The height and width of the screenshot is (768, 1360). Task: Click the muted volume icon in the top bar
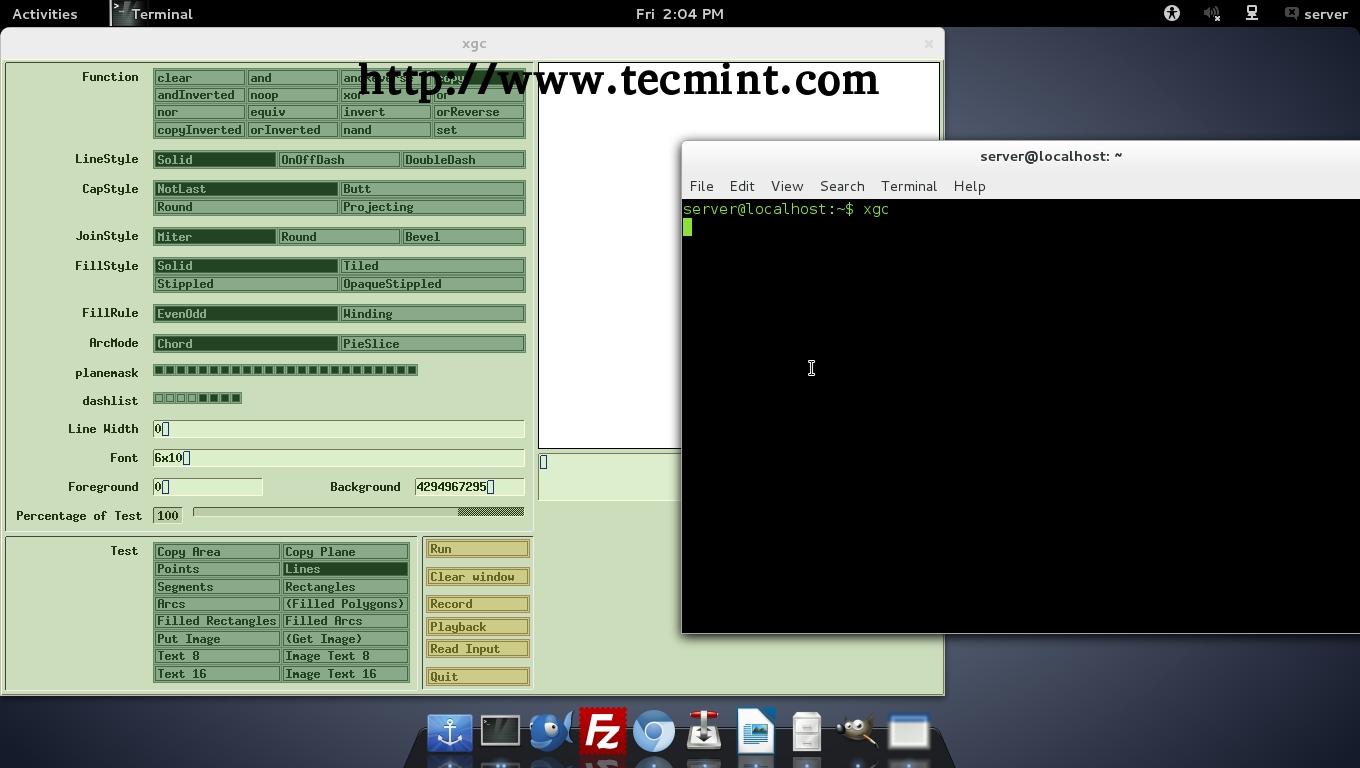tap(1211, 14)
